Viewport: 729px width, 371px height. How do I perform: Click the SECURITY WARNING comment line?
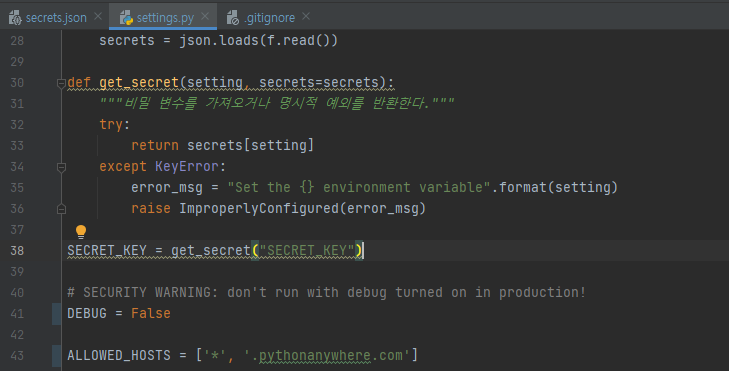point(326,292)
